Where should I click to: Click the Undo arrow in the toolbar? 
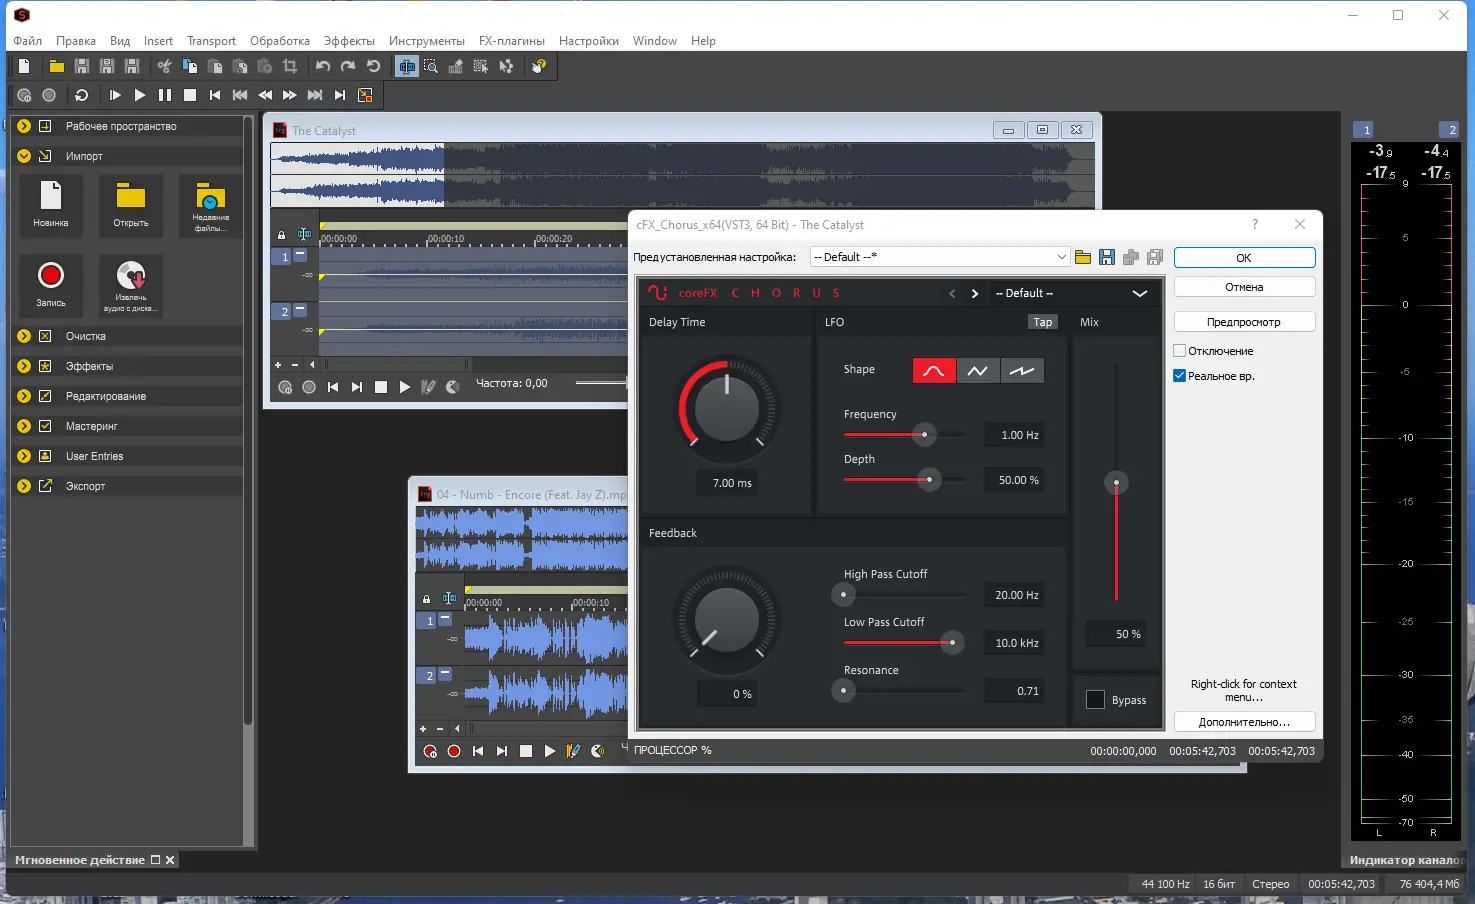pos(323,66)
